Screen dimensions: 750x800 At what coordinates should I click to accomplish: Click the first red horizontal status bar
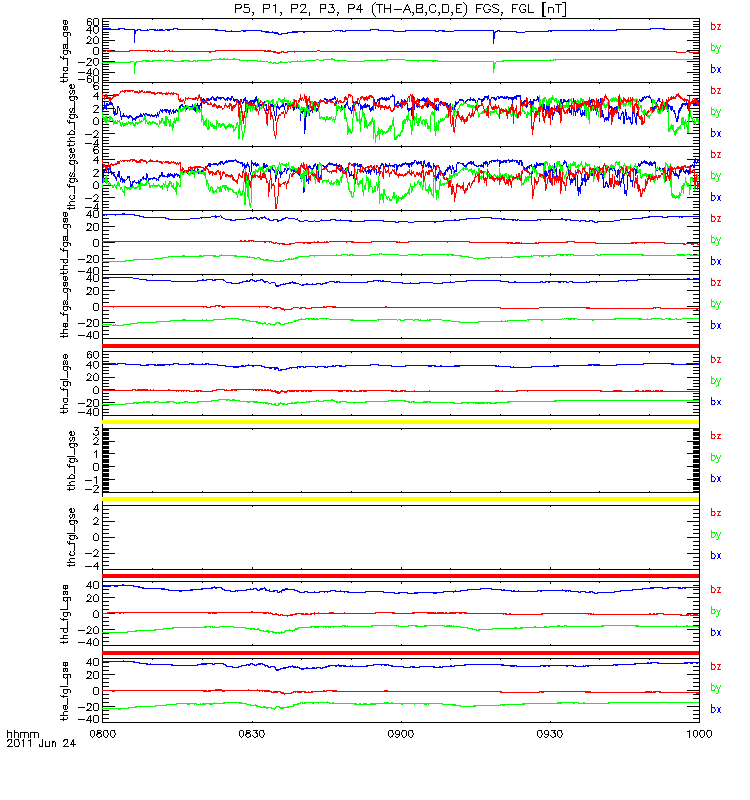[401, 346]
